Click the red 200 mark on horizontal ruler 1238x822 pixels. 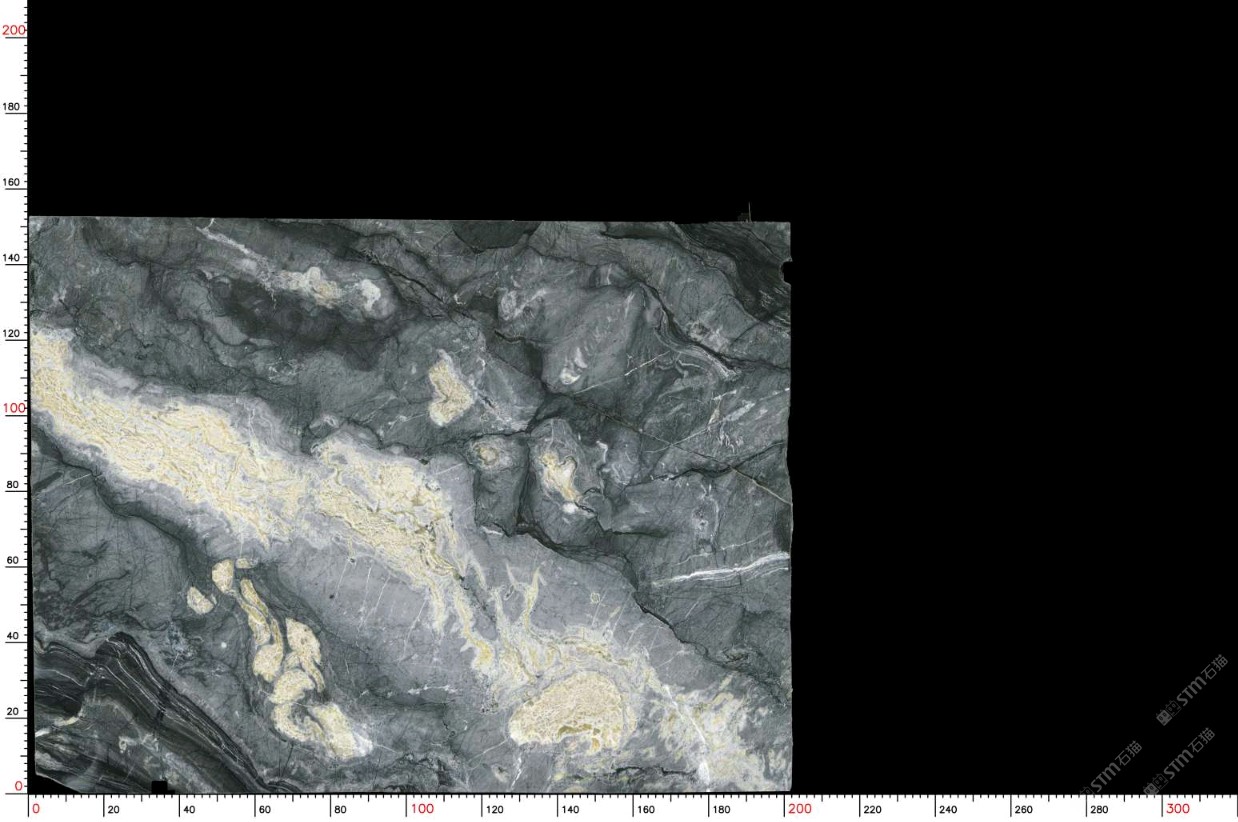click(800, 809)
